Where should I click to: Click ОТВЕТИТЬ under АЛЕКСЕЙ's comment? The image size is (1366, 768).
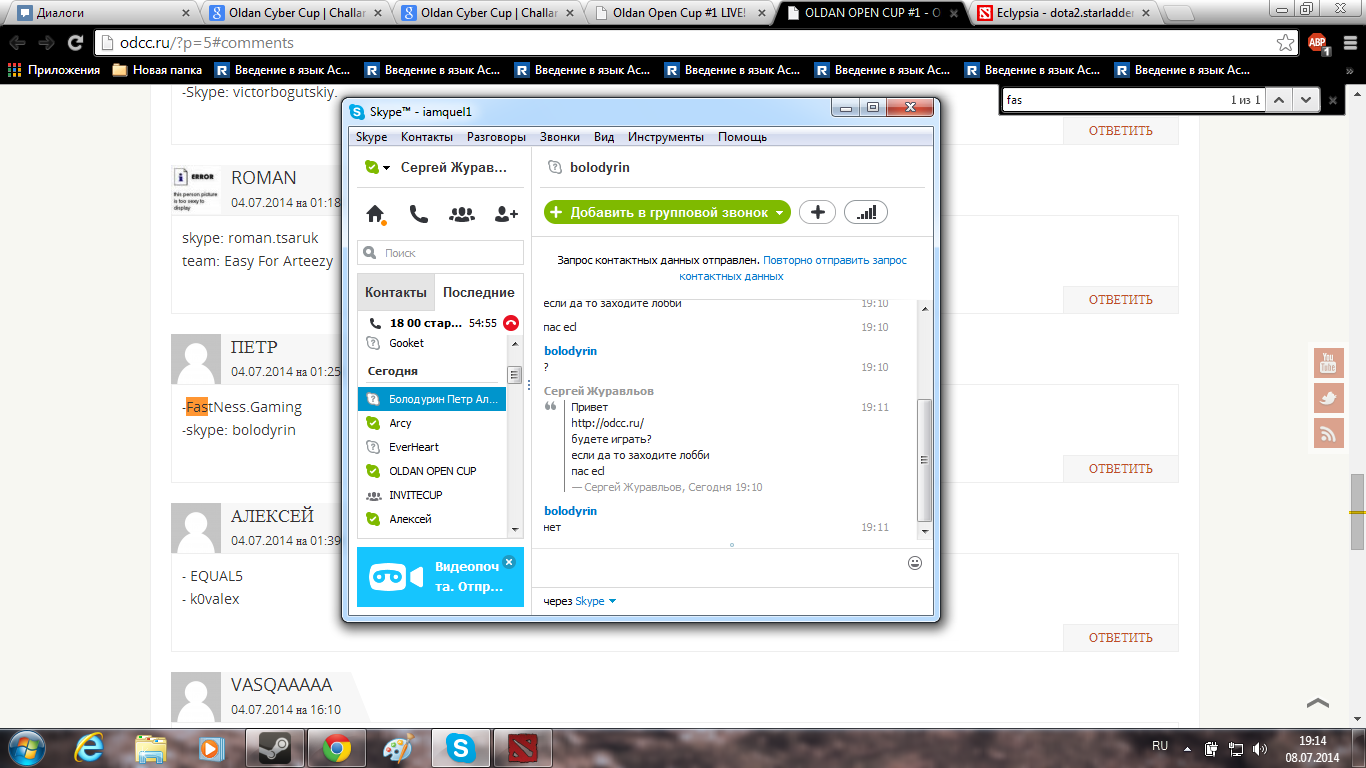click(x=1120, y=638)
